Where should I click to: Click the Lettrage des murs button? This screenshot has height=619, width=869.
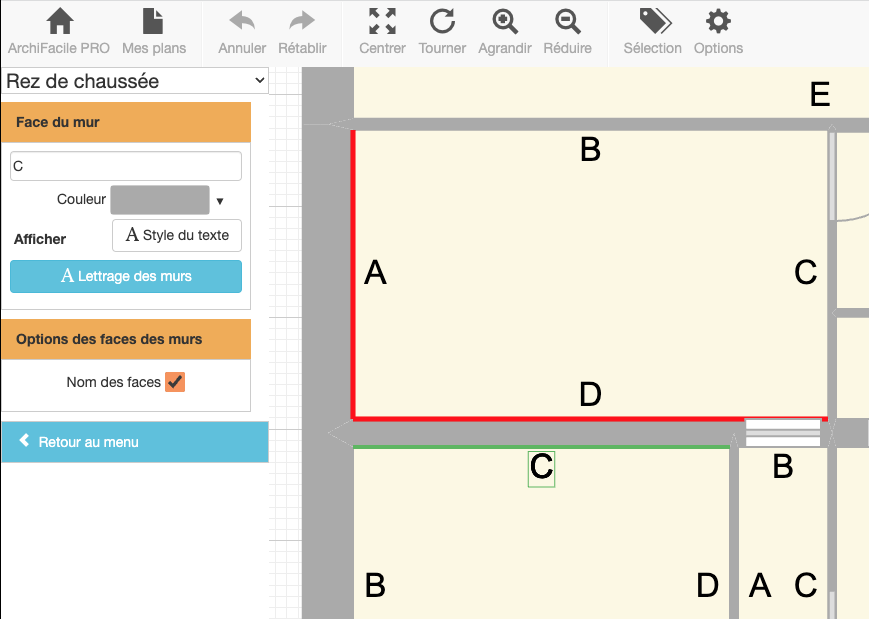pos(126,276)
